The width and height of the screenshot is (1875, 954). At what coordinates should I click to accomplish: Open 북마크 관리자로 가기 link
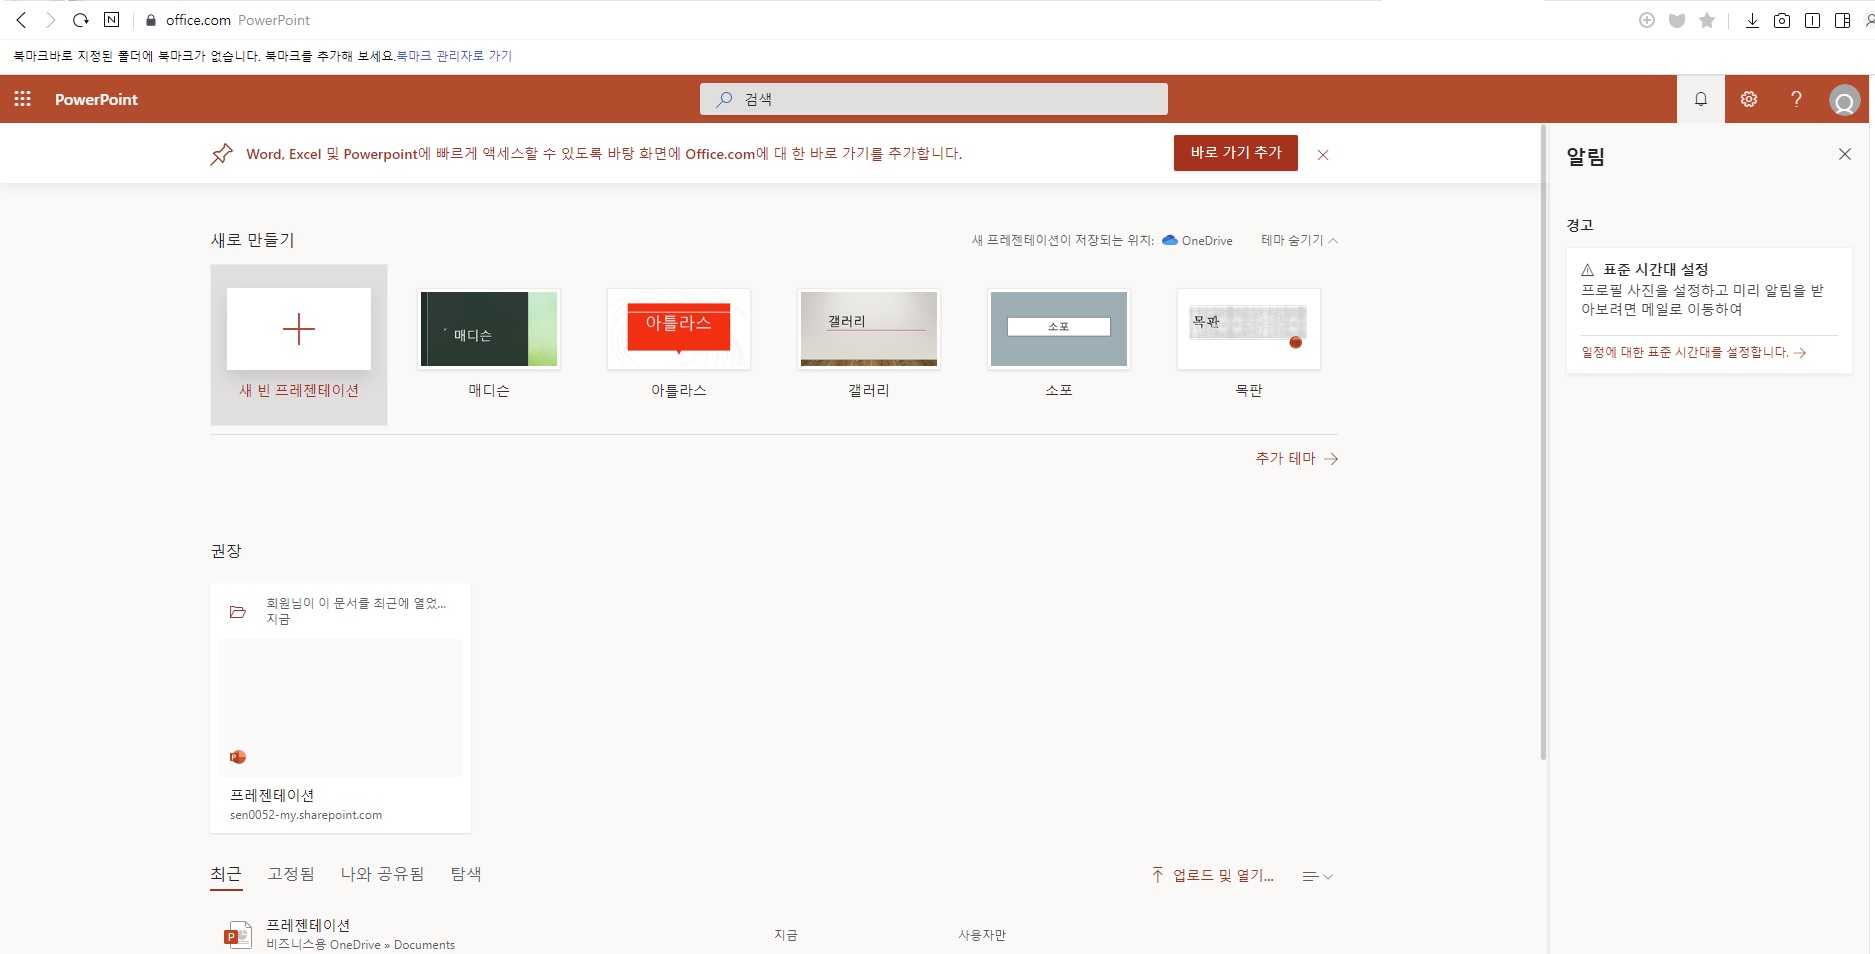[454, 56]
